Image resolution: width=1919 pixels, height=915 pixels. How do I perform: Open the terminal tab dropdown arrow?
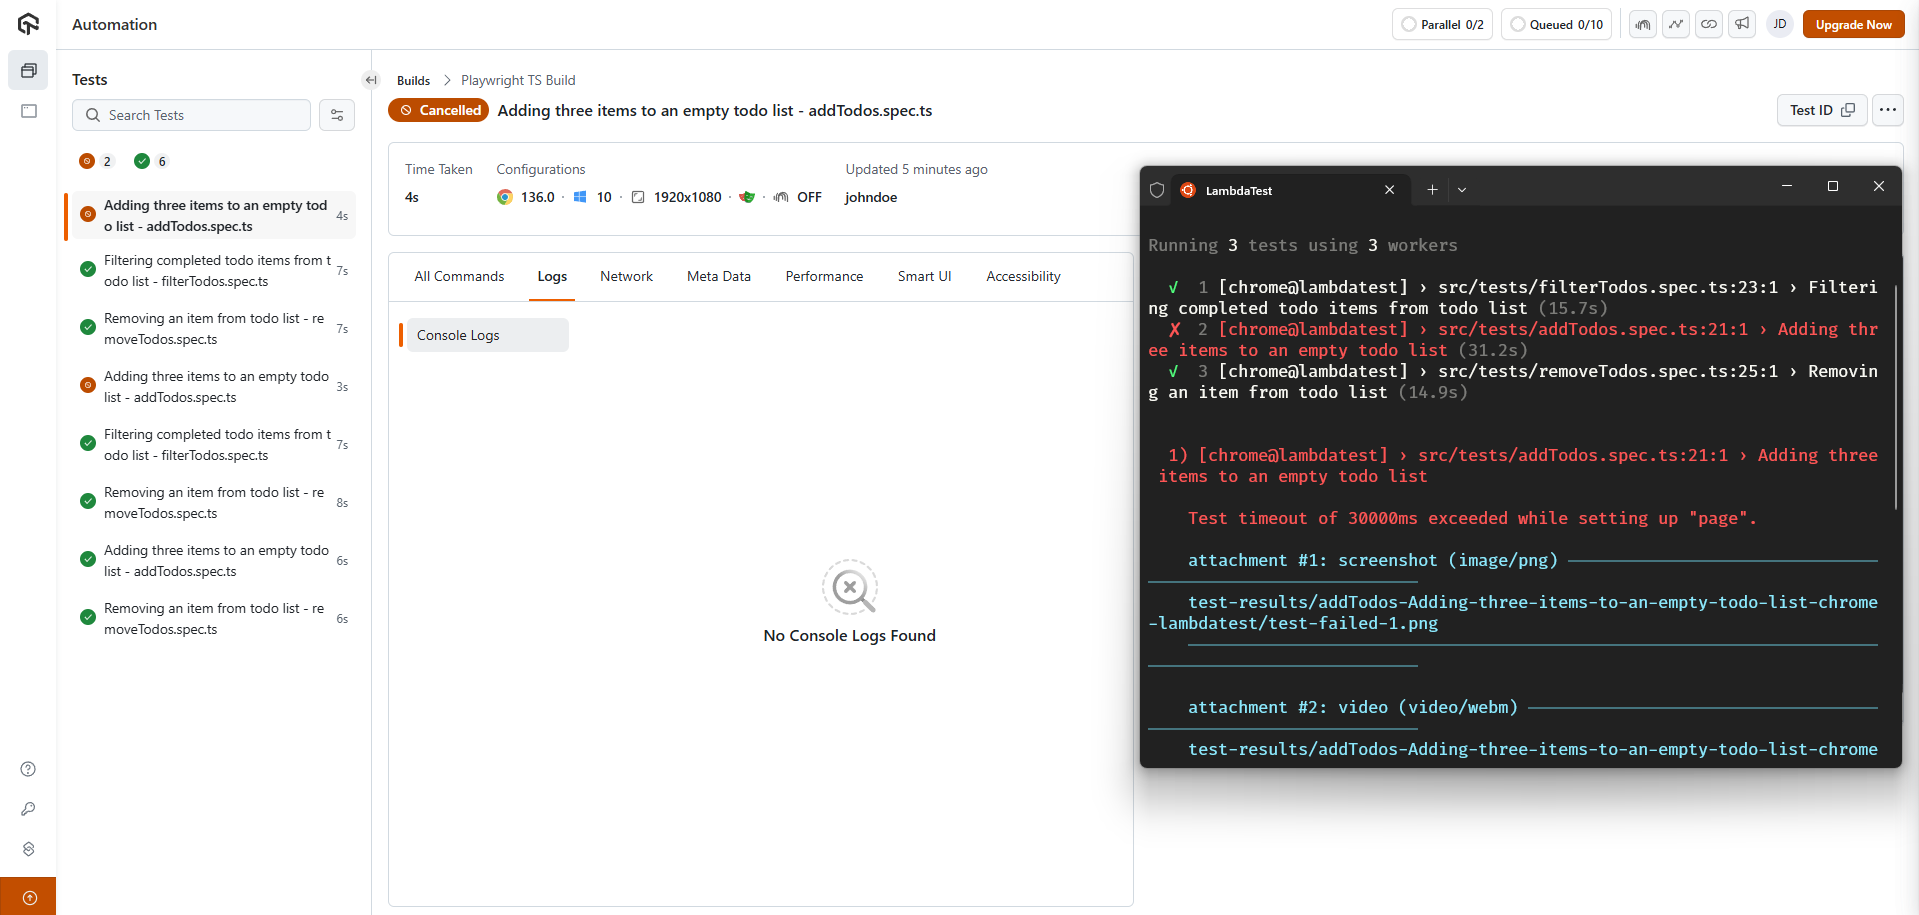(x=1462, y=190)
